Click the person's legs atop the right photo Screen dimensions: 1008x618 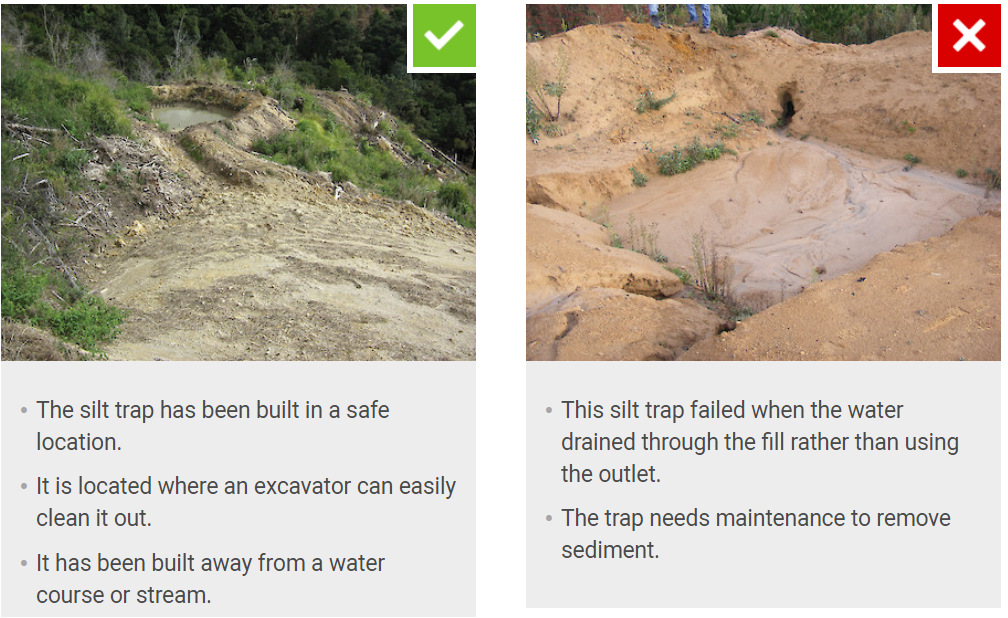[x=680, y=16]
